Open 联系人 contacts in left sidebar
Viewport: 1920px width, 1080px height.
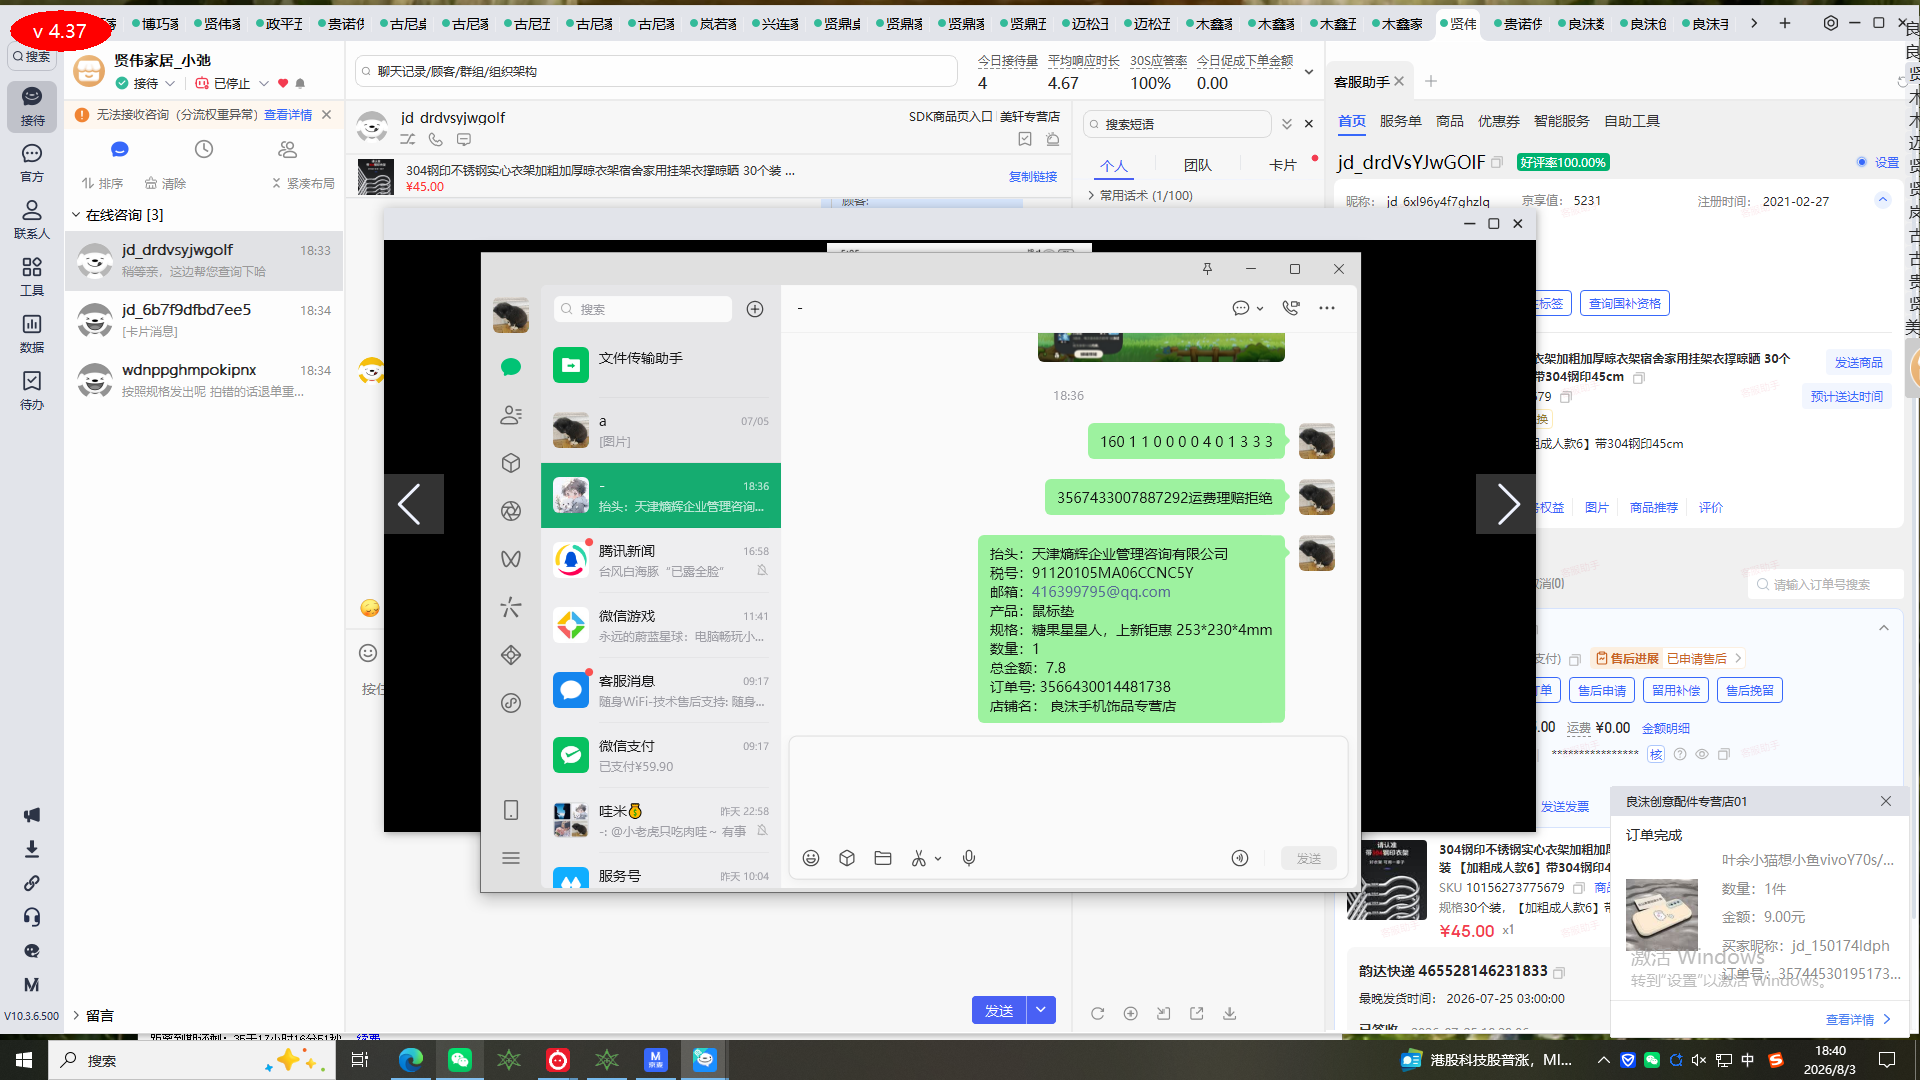[32, 220]
